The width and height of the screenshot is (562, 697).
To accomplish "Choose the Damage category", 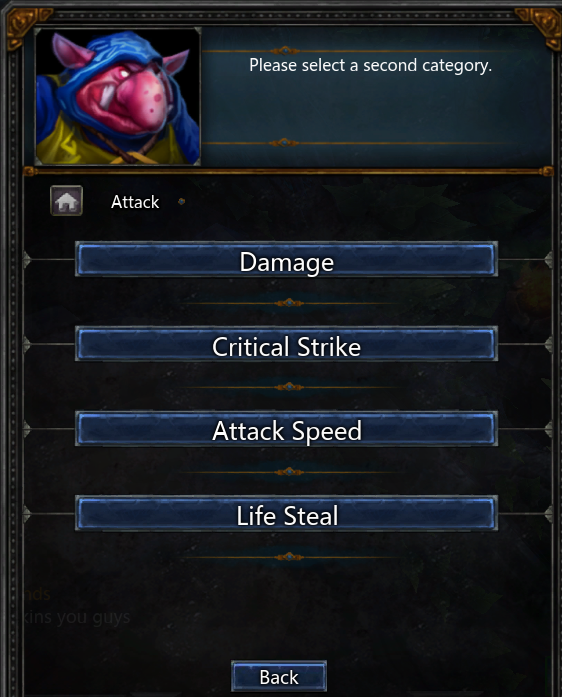I will point(286,260).
